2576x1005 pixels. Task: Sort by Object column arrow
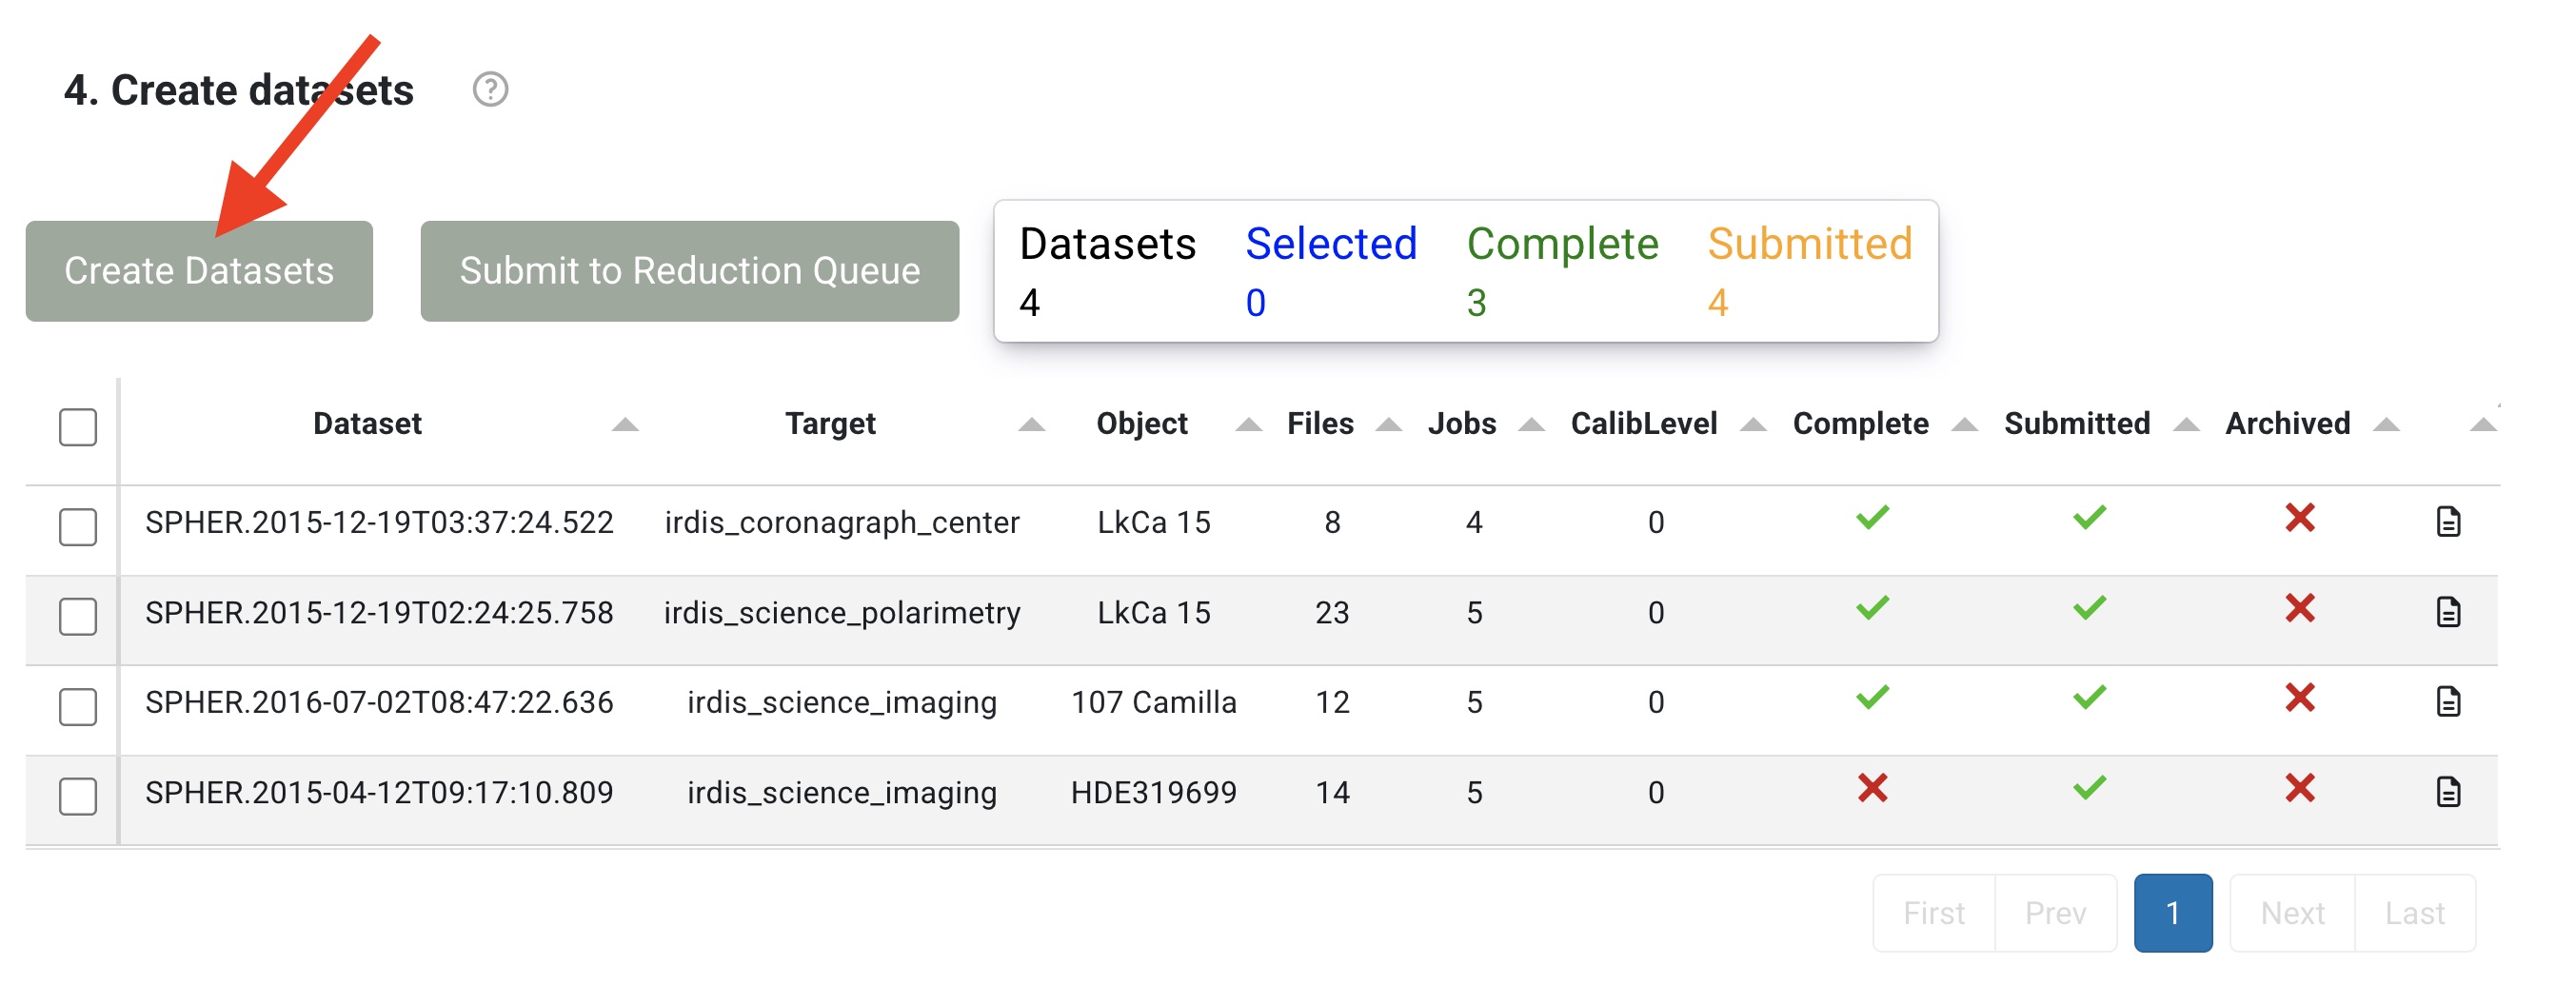1248,425
